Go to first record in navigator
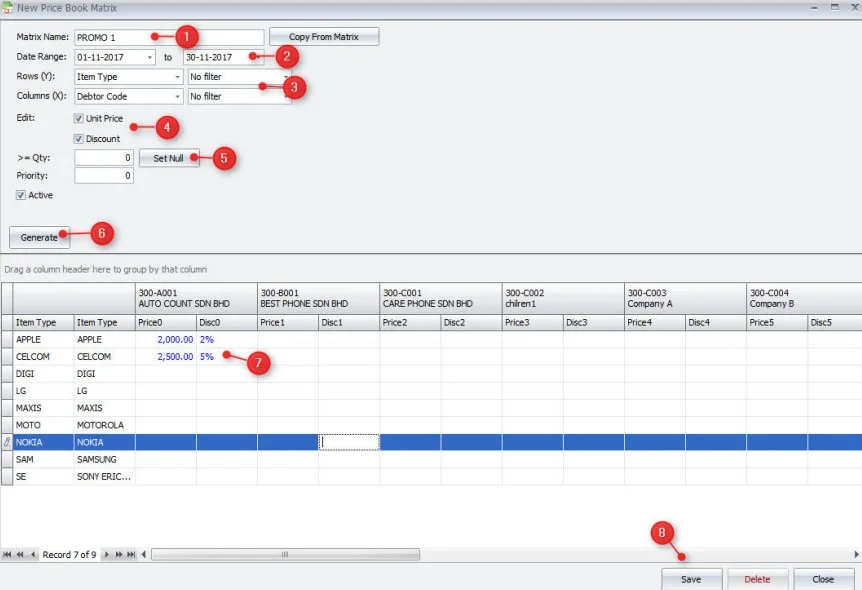Viewport: 862px width, 590px height. (x=8, y=554)
